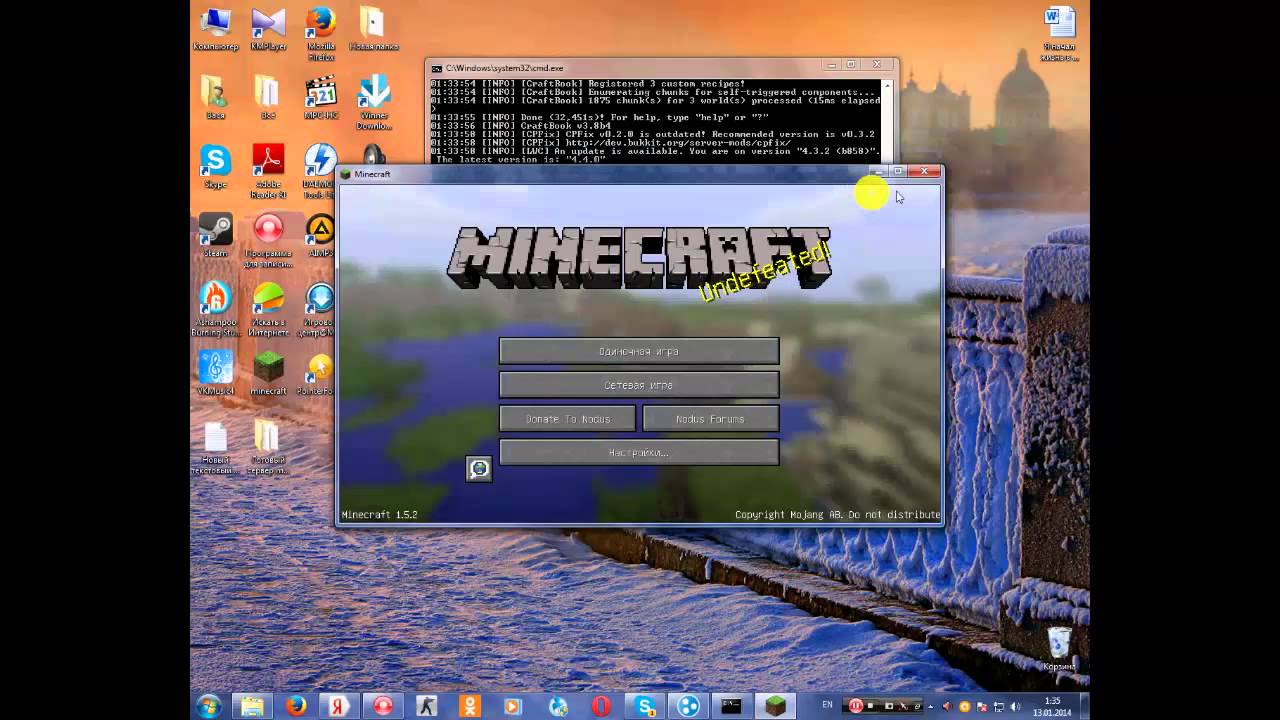Screen dimensions: 1280x720
Task: Launch VKMusic from the desktop icon
Action: [215, 372]
